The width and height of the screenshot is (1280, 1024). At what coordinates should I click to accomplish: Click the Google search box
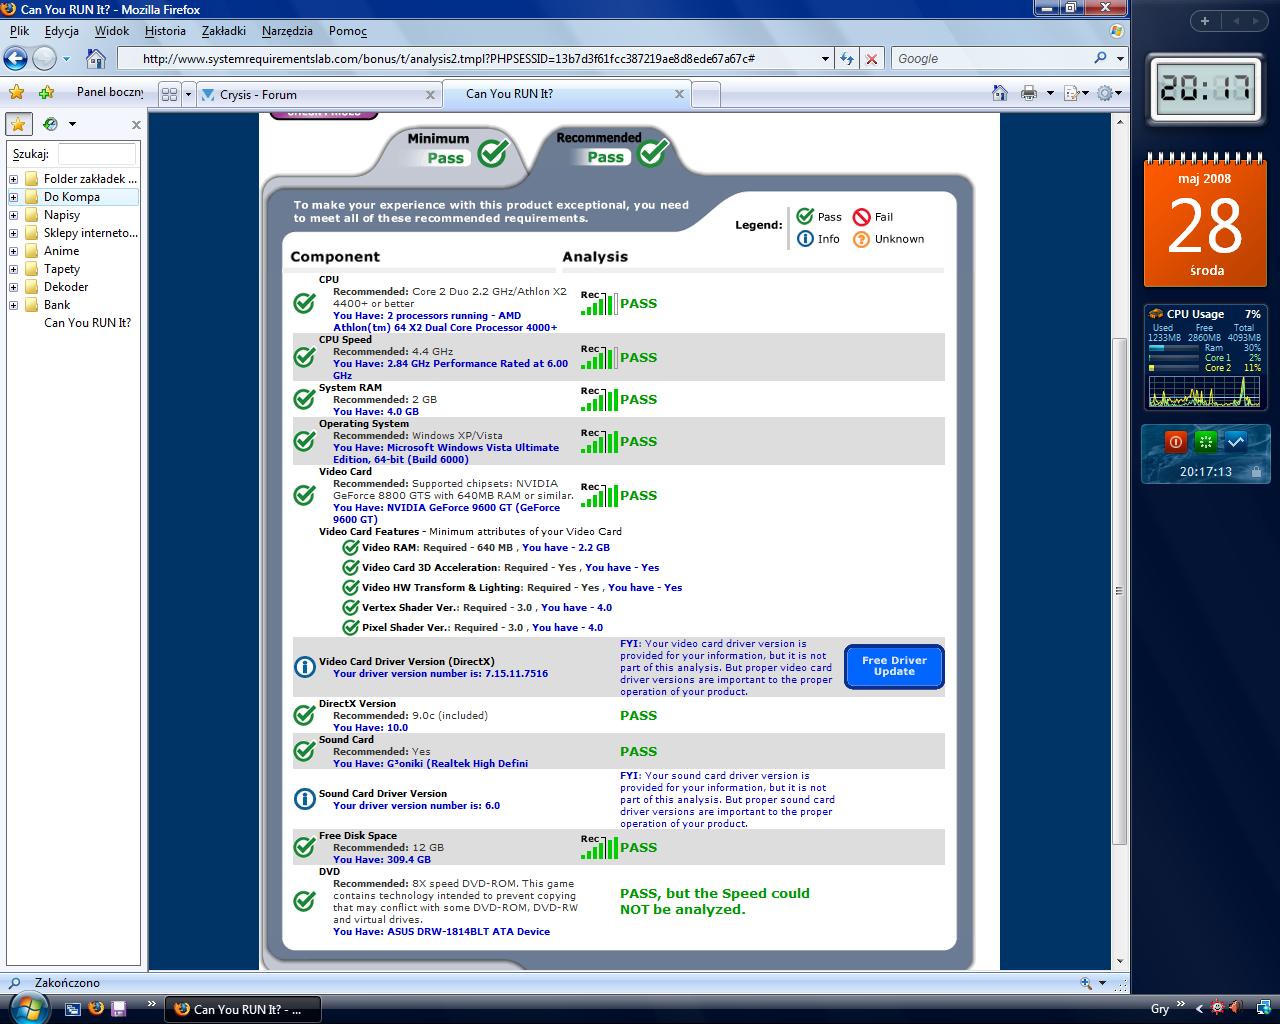click(990, 59)
